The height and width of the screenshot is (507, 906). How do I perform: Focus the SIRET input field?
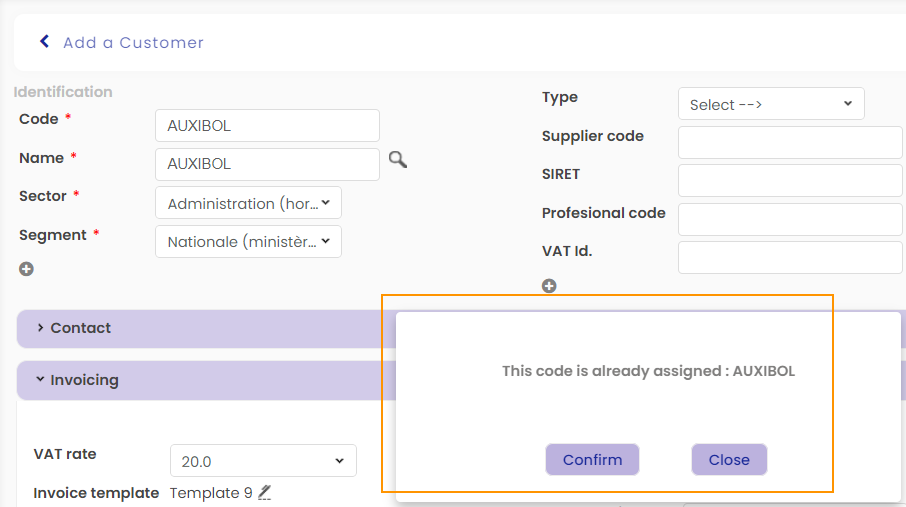(789, 180)
